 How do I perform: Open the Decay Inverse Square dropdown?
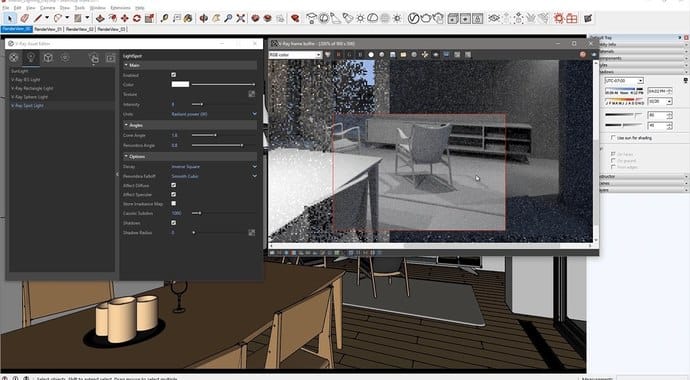pyautogui.click(x=214, y=167)
